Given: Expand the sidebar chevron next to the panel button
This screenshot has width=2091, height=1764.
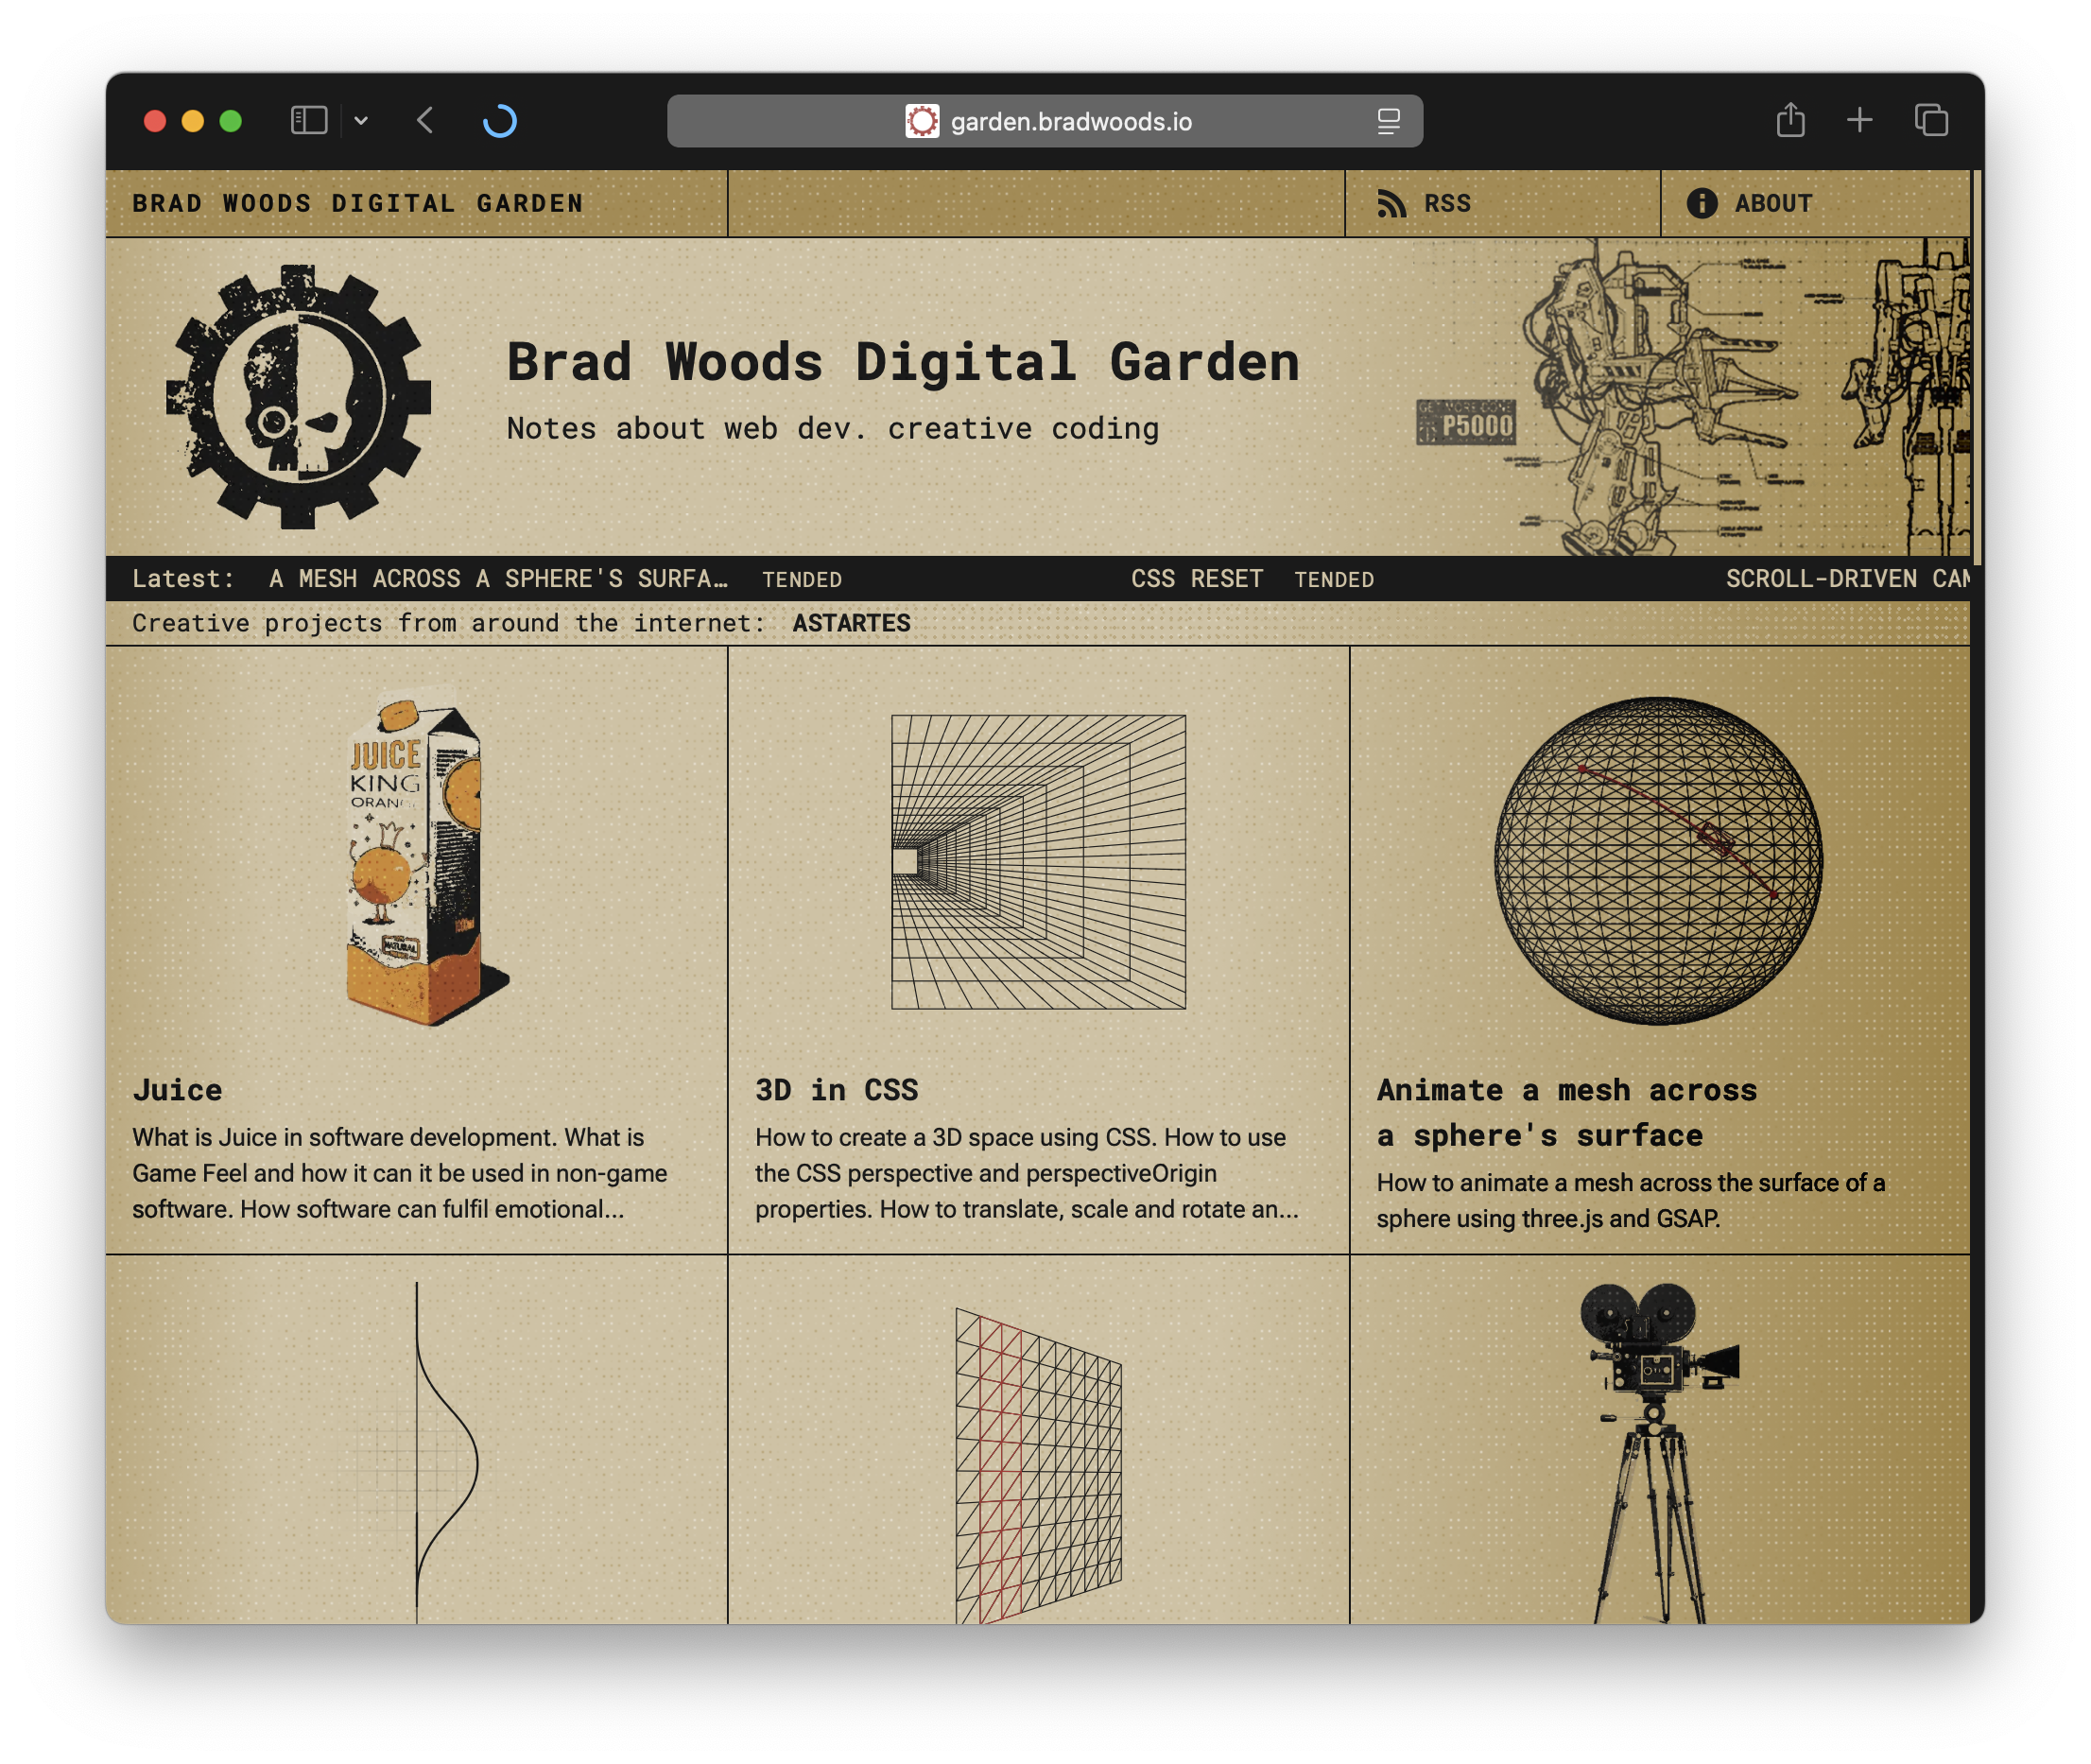Looking at the screenshot, I should 362,120.
